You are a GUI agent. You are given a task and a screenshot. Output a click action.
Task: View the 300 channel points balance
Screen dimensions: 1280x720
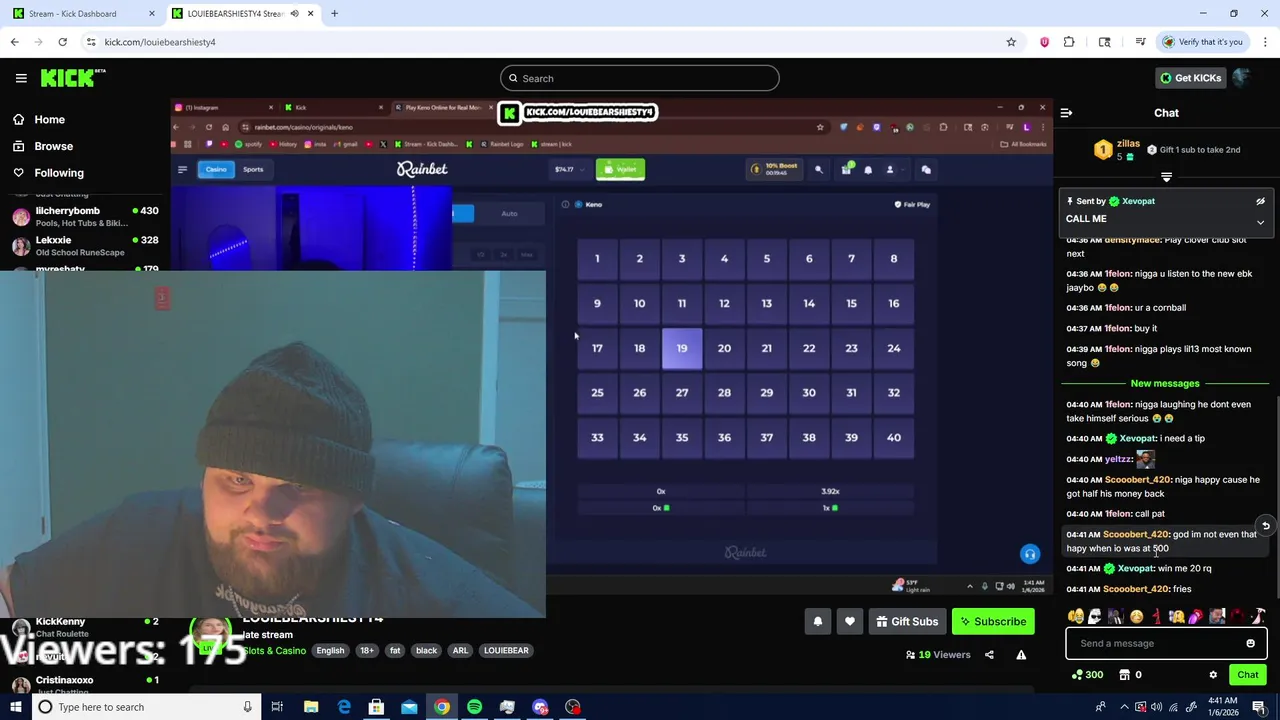(1087, 675)
